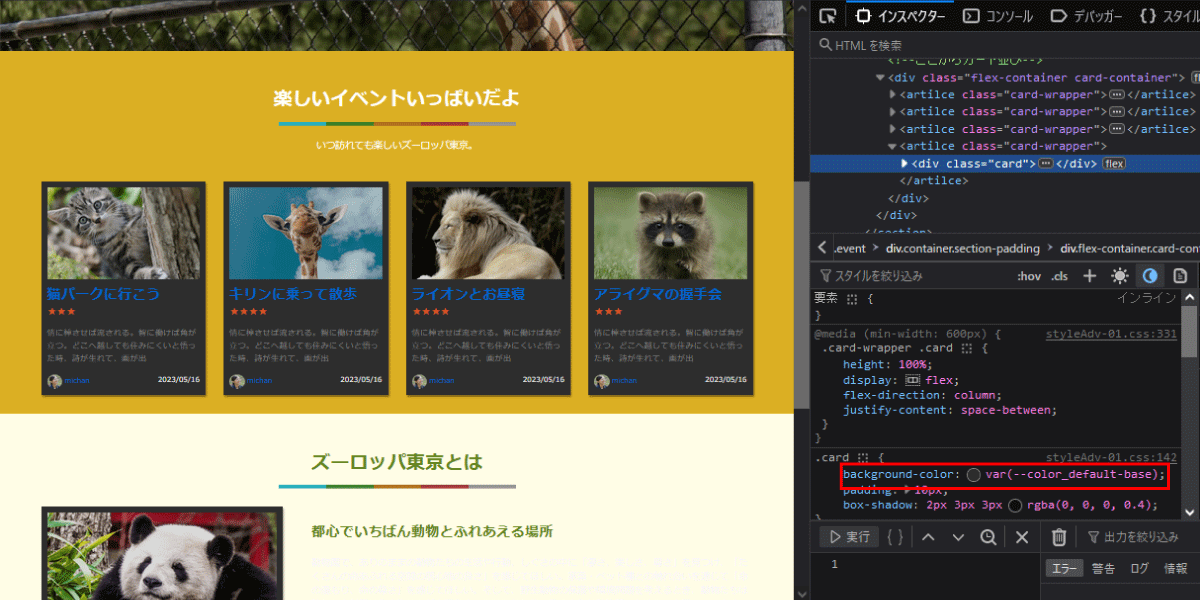Viewport: 1200px width, 600px height.
Task: Click ellipsis badge on first card-wrapper row
Action: (x=1117, y=94)
